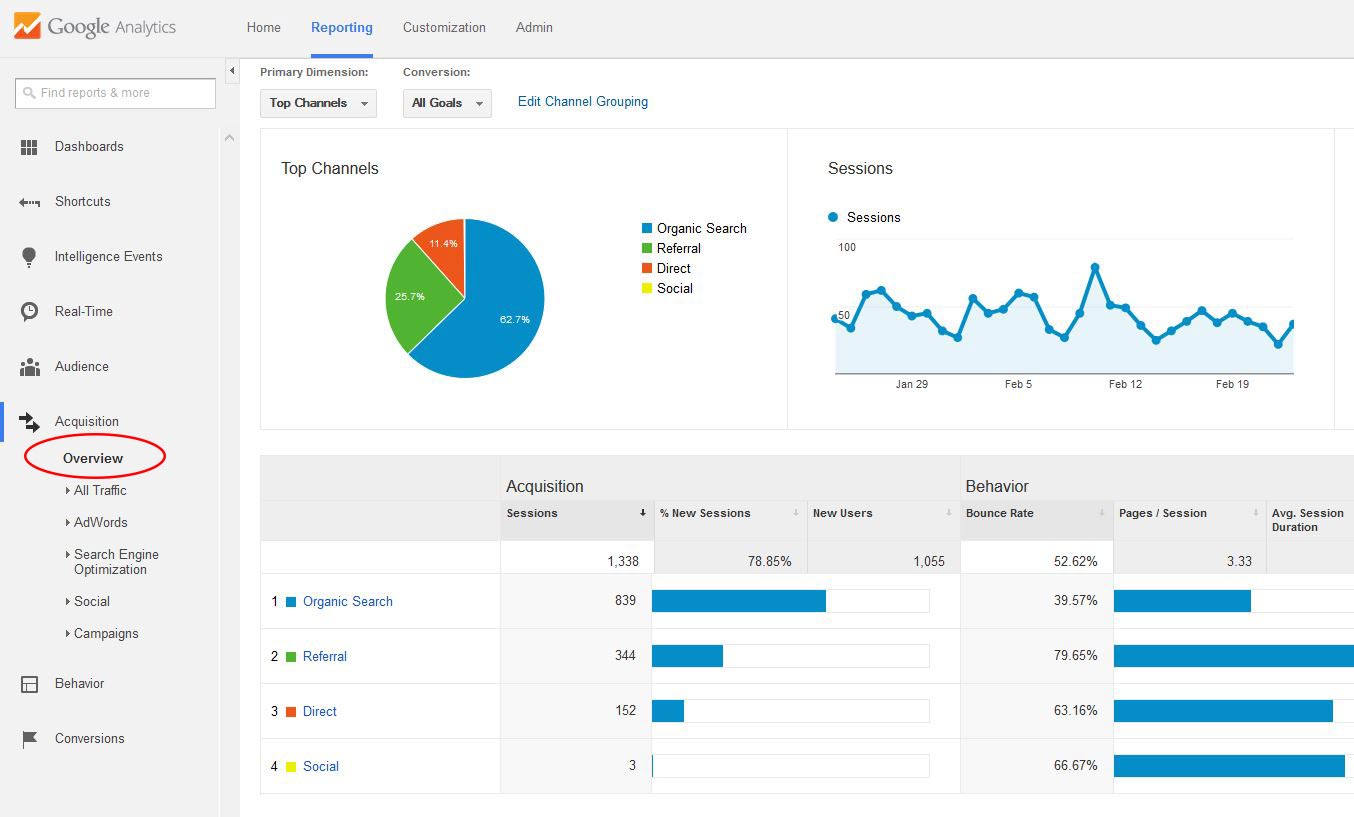This screenshot has width=1354, height=817.
Task: Open the Audience section
Action: pyautogui.click(x=81, y=367)
